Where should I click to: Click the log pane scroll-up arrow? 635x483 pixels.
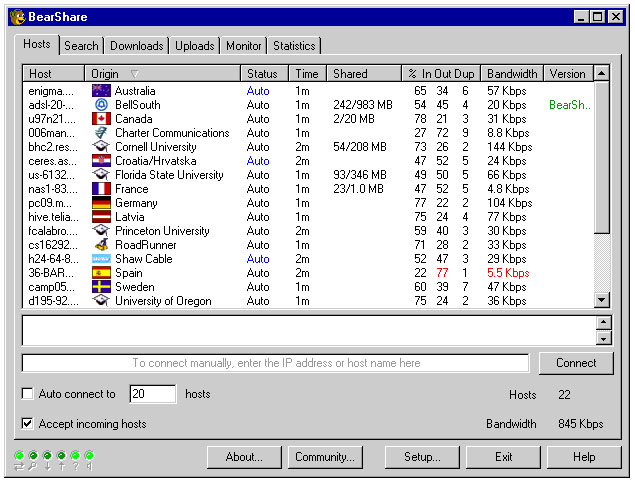point(603,323)
